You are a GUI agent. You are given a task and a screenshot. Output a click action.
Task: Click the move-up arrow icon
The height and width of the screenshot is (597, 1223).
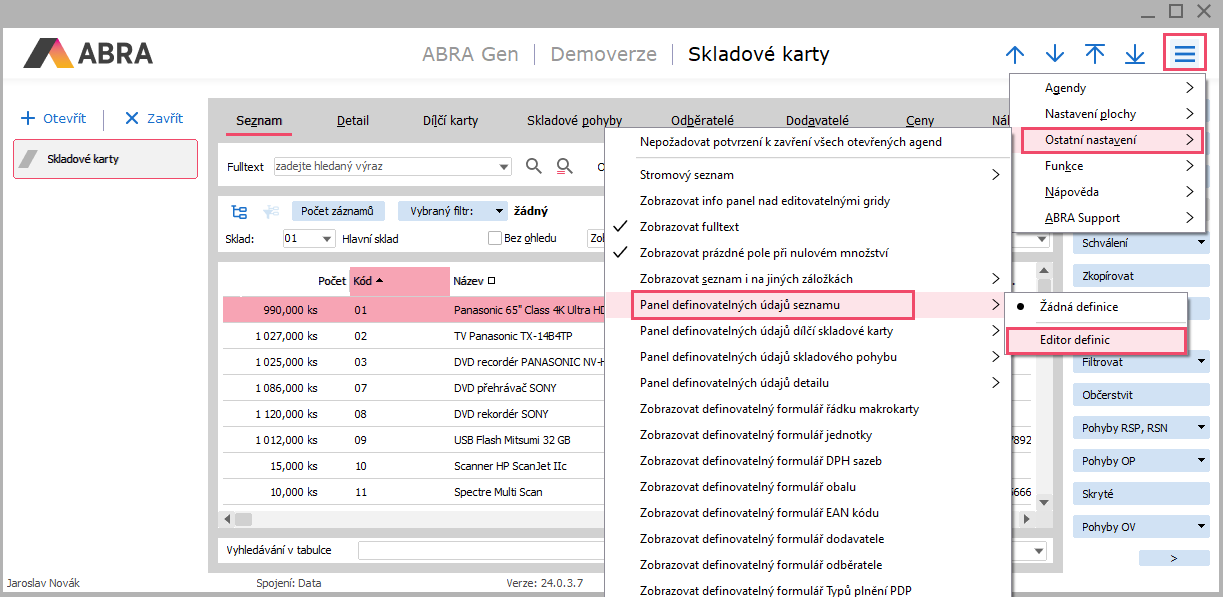point(1015,55)
